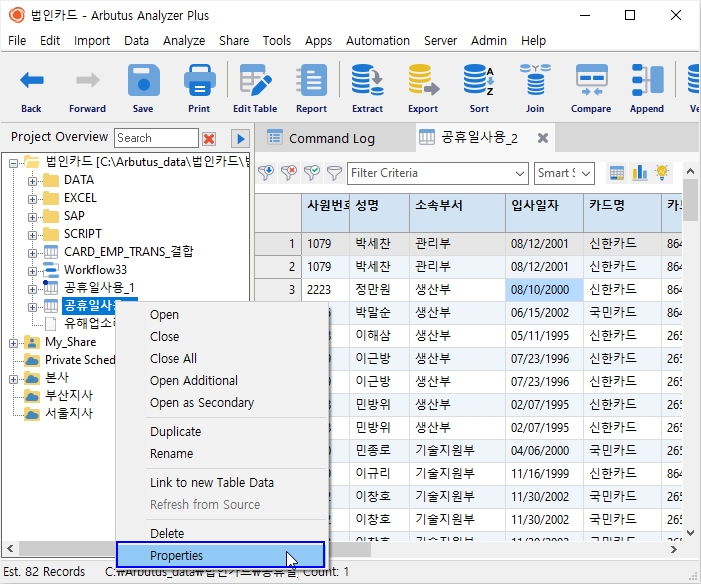Viewport: 701px width, 584px height.
Task: Click the Print toolbar icon
Action: click(199, 80)
